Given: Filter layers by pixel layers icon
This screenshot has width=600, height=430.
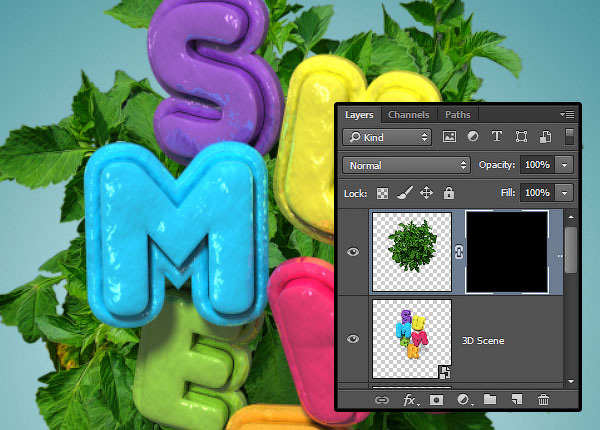Looking at the screenshot, I should pos(449,137).
